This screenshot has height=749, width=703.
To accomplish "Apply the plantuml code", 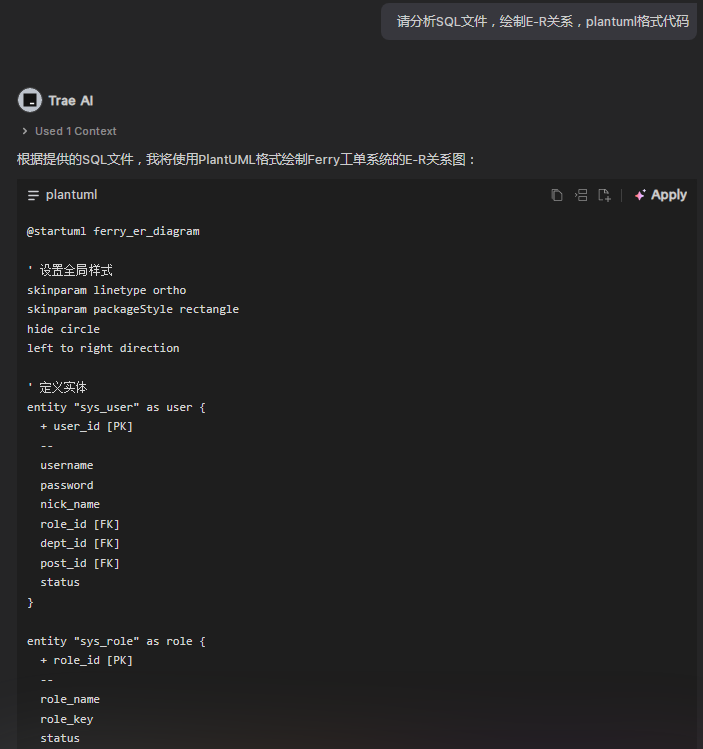I will (660, 195).
